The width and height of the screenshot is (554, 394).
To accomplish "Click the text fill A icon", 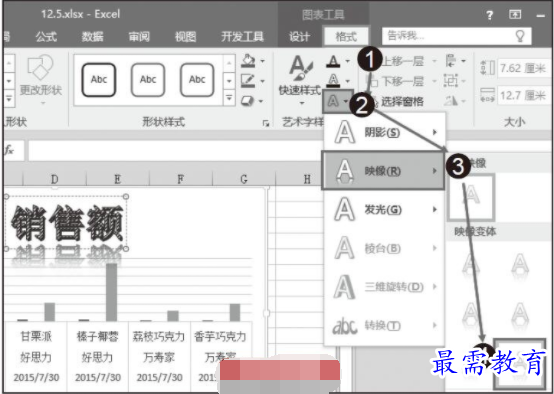I will coord(333,61).
